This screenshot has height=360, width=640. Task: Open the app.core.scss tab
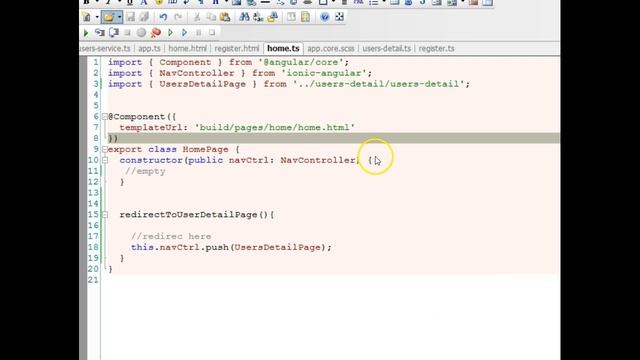click(331, 49)
